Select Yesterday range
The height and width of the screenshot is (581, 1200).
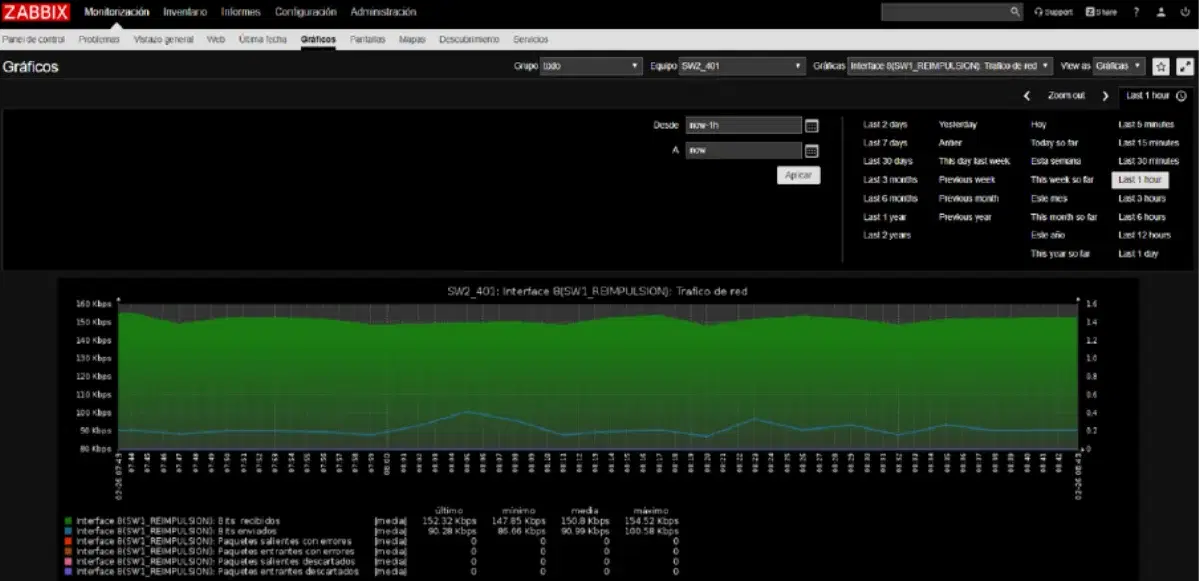[957, 125]
